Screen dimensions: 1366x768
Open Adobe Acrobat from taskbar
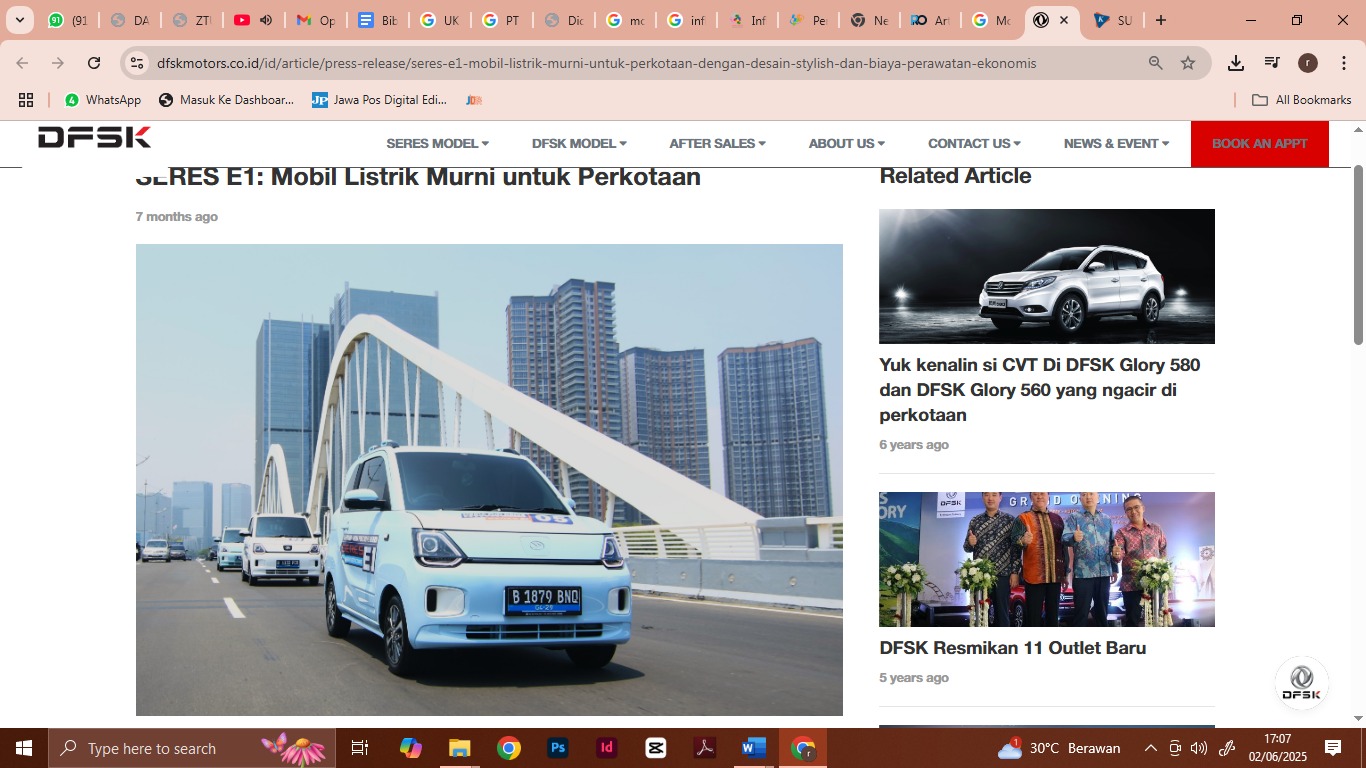point(705,748)
